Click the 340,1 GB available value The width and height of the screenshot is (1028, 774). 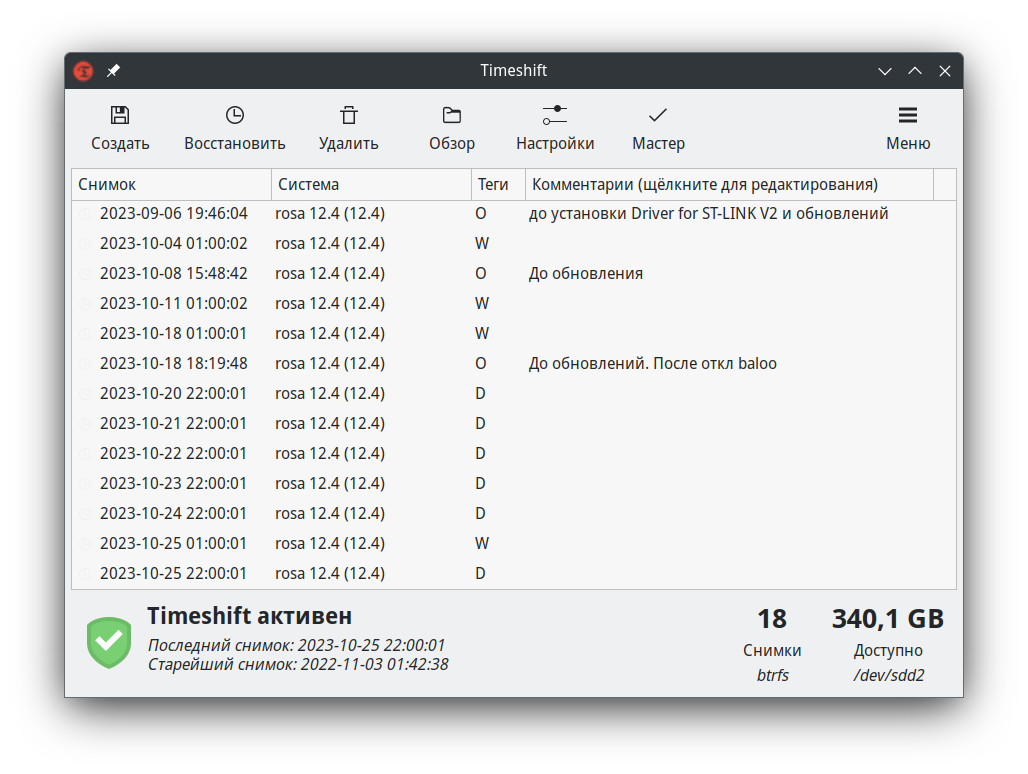tap(888, 619)
